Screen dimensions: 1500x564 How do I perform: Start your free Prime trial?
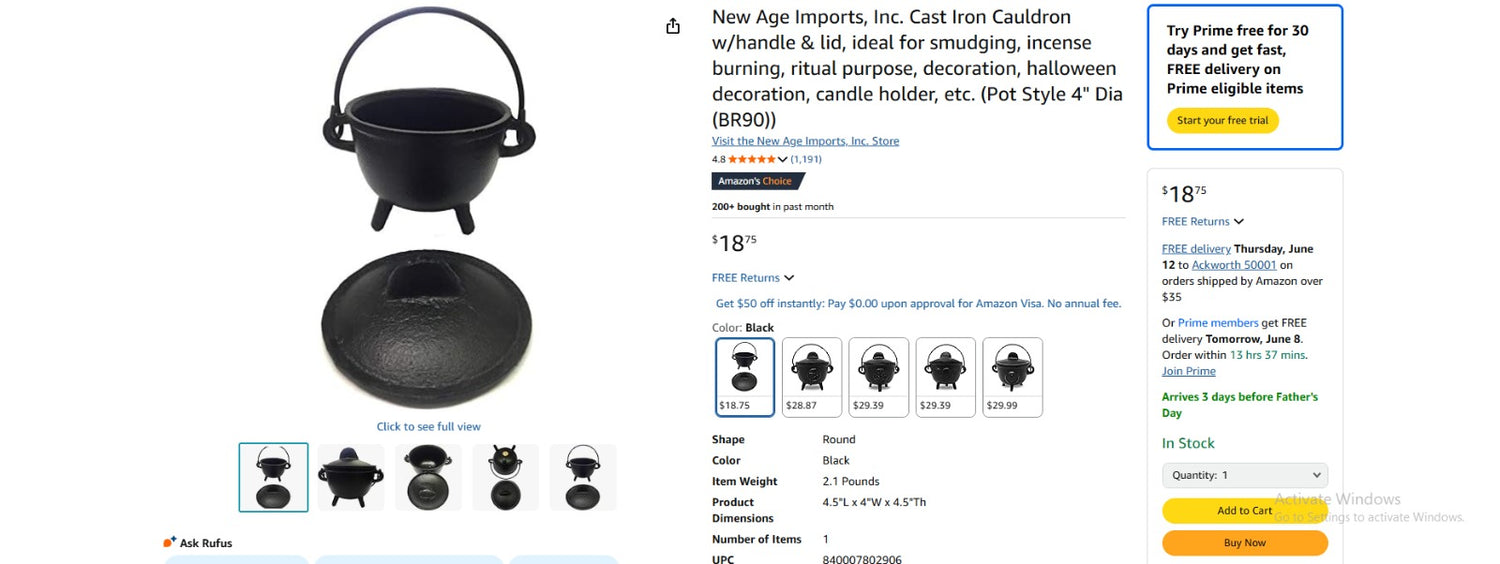1222,121
